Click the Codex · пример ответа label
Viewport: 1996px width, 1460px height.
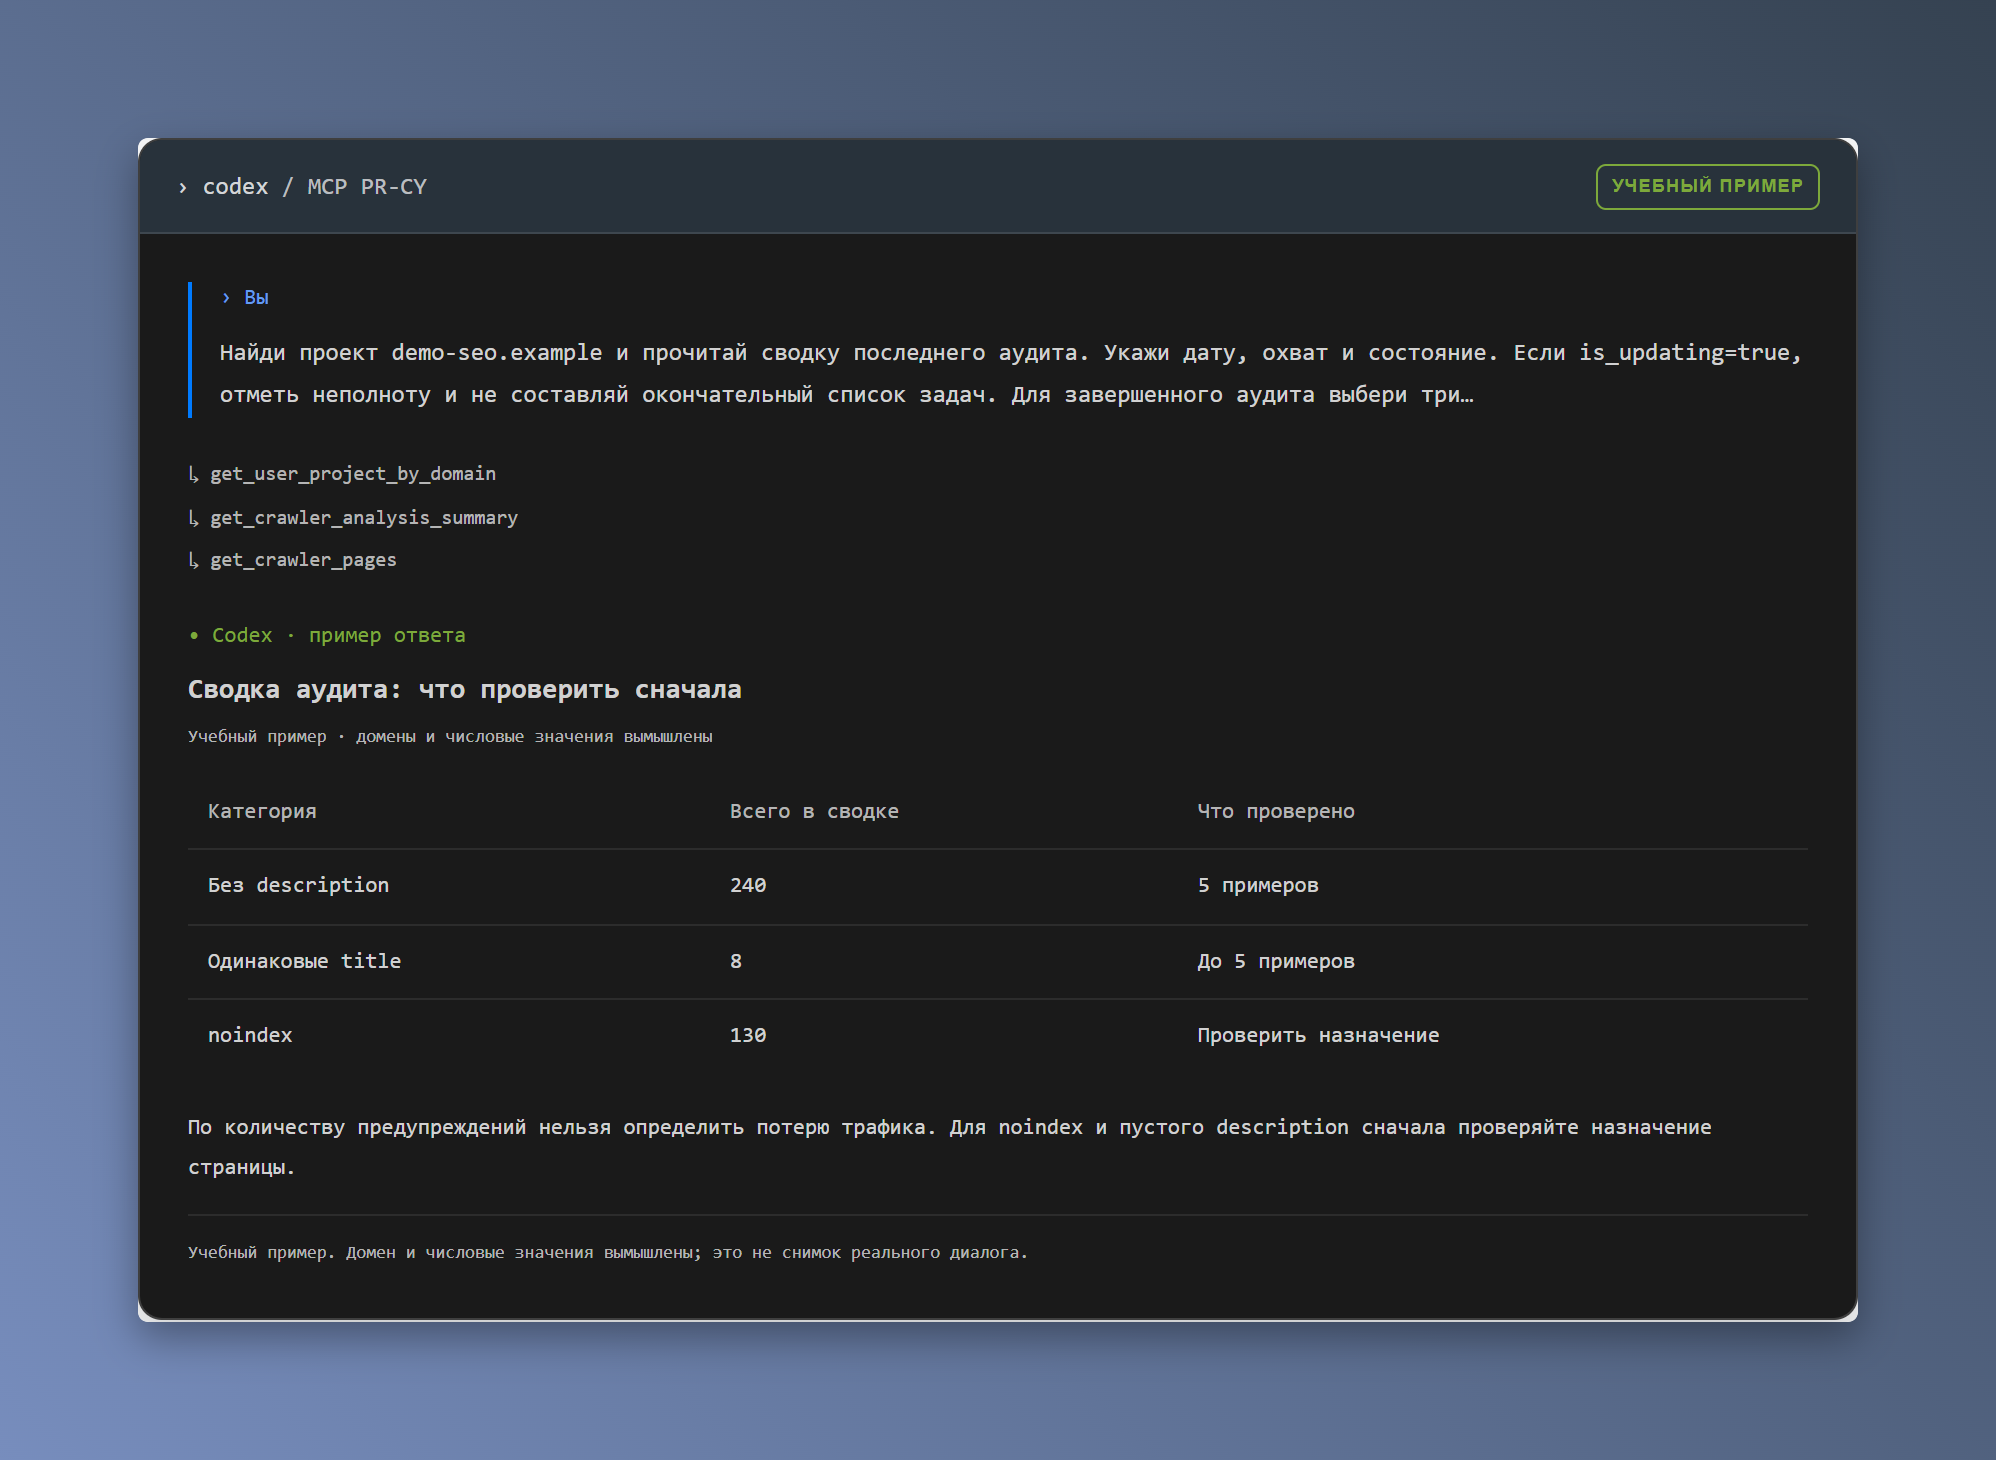(x=338, y=636)
